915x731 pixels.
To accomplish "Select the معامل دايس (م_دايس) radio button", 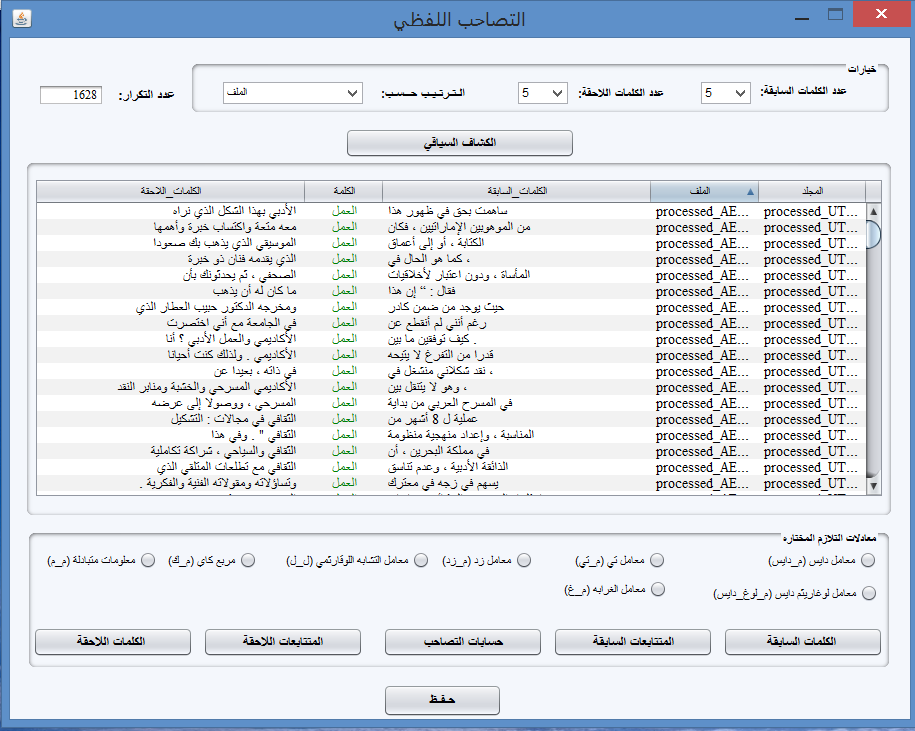I will tap(868, 560).
